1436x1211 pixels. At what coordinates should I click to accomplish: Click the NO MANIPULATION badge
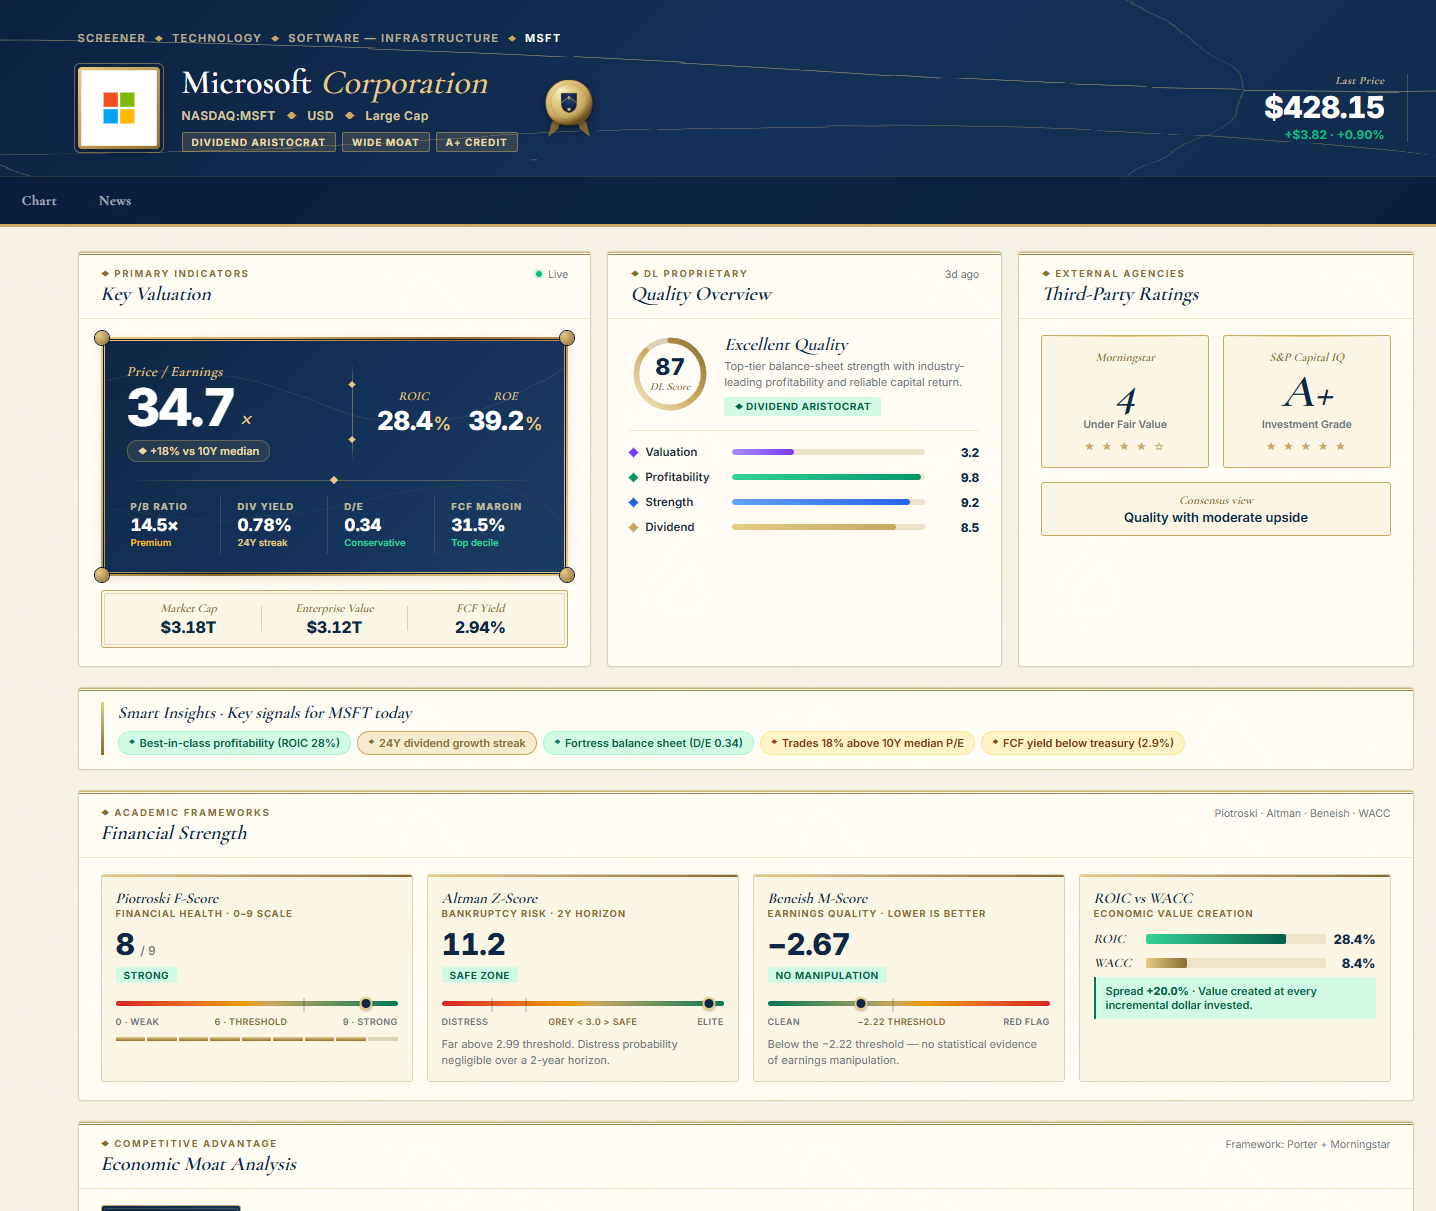coord(827,975)
